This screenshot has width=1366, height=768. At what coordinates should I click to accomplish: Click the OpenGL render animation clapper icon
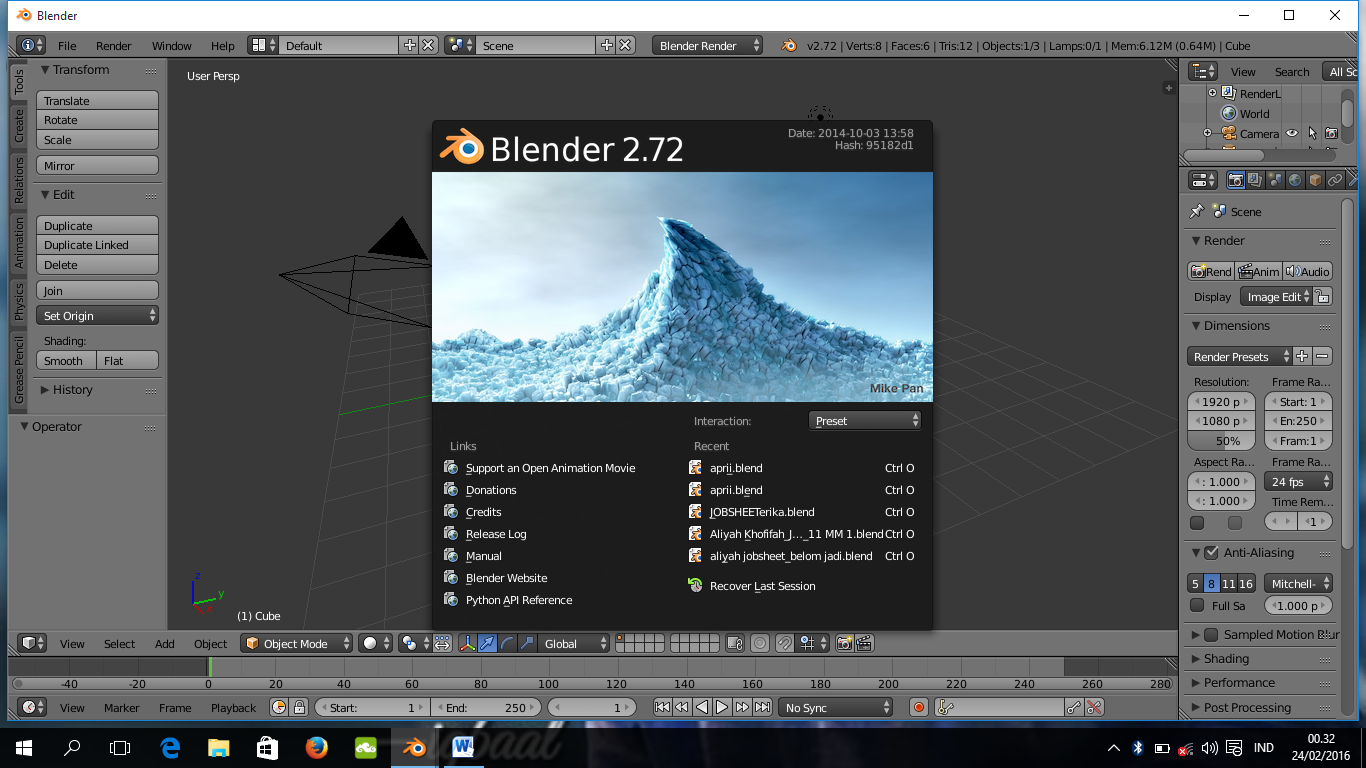(865, 644)
